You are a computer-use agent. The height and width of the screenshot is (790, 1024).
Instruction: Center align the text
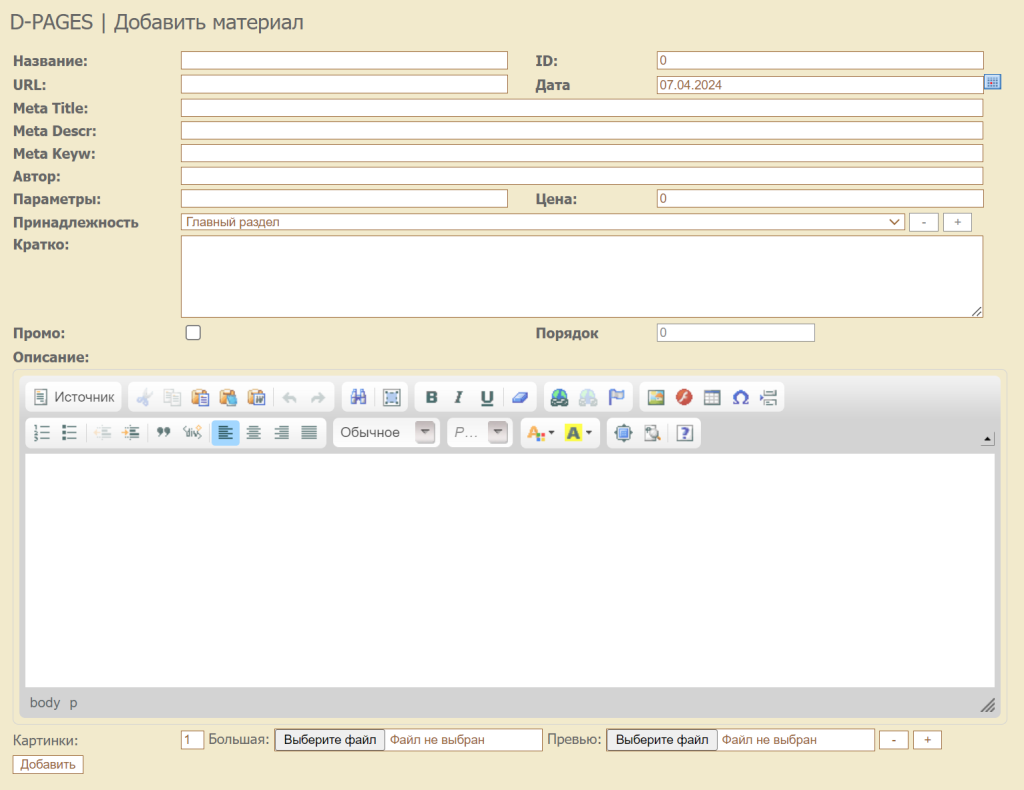click(253, 432)
